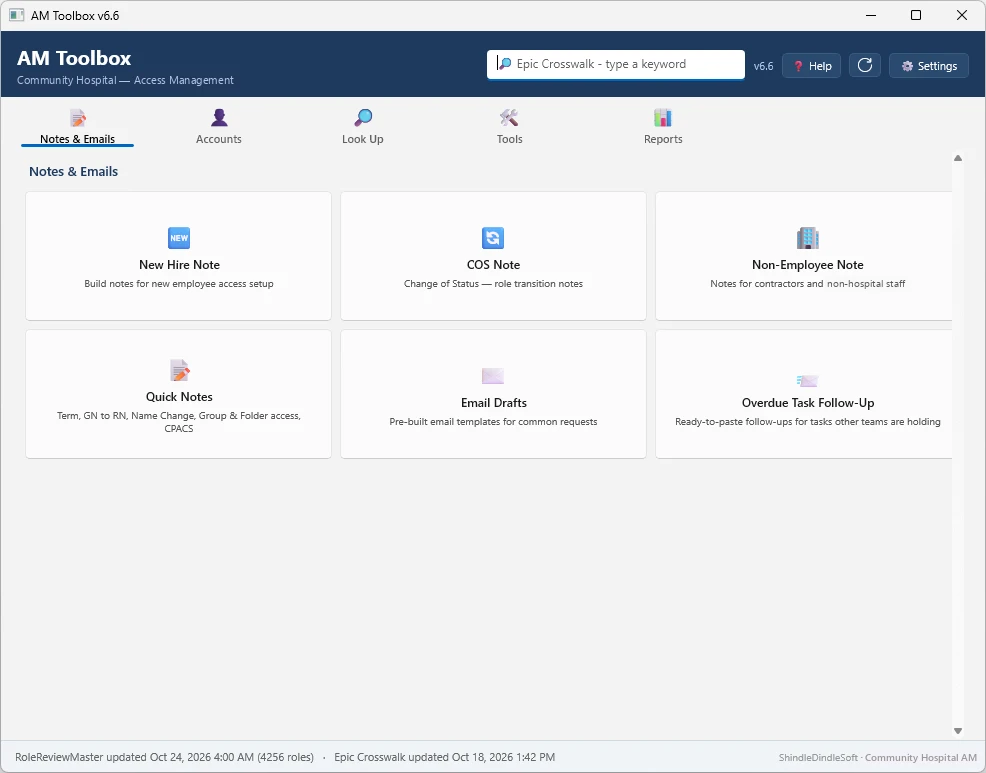Click "Pre-built email templates for common requests"

(x=494, y=421)
